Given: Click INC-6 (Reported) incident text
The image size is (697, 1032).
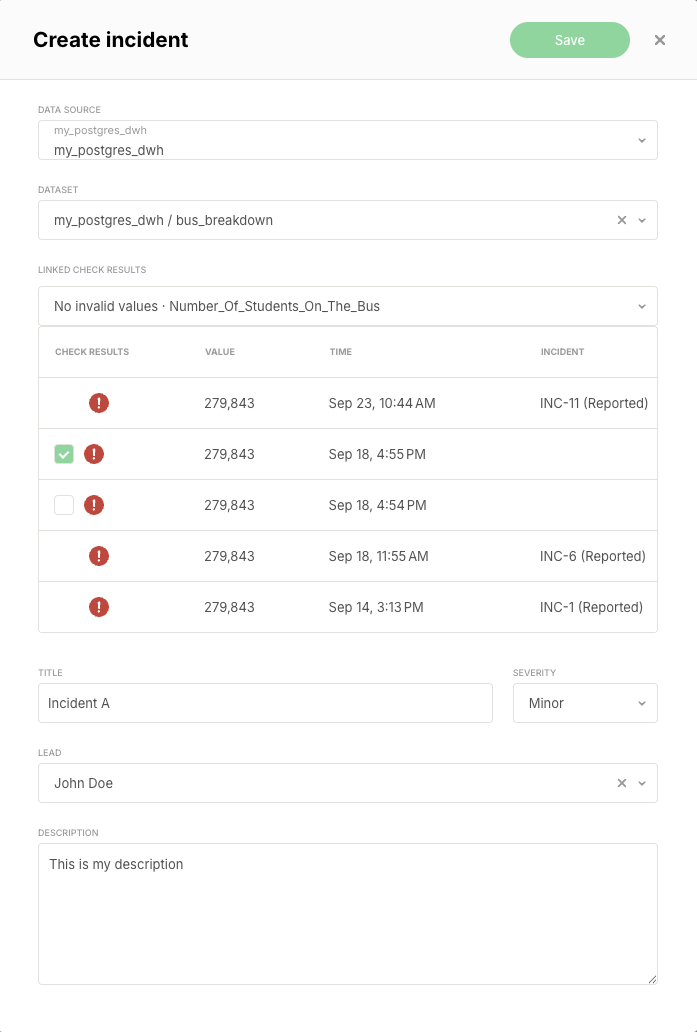Looking at the screenshot, I should pos(592,556).
